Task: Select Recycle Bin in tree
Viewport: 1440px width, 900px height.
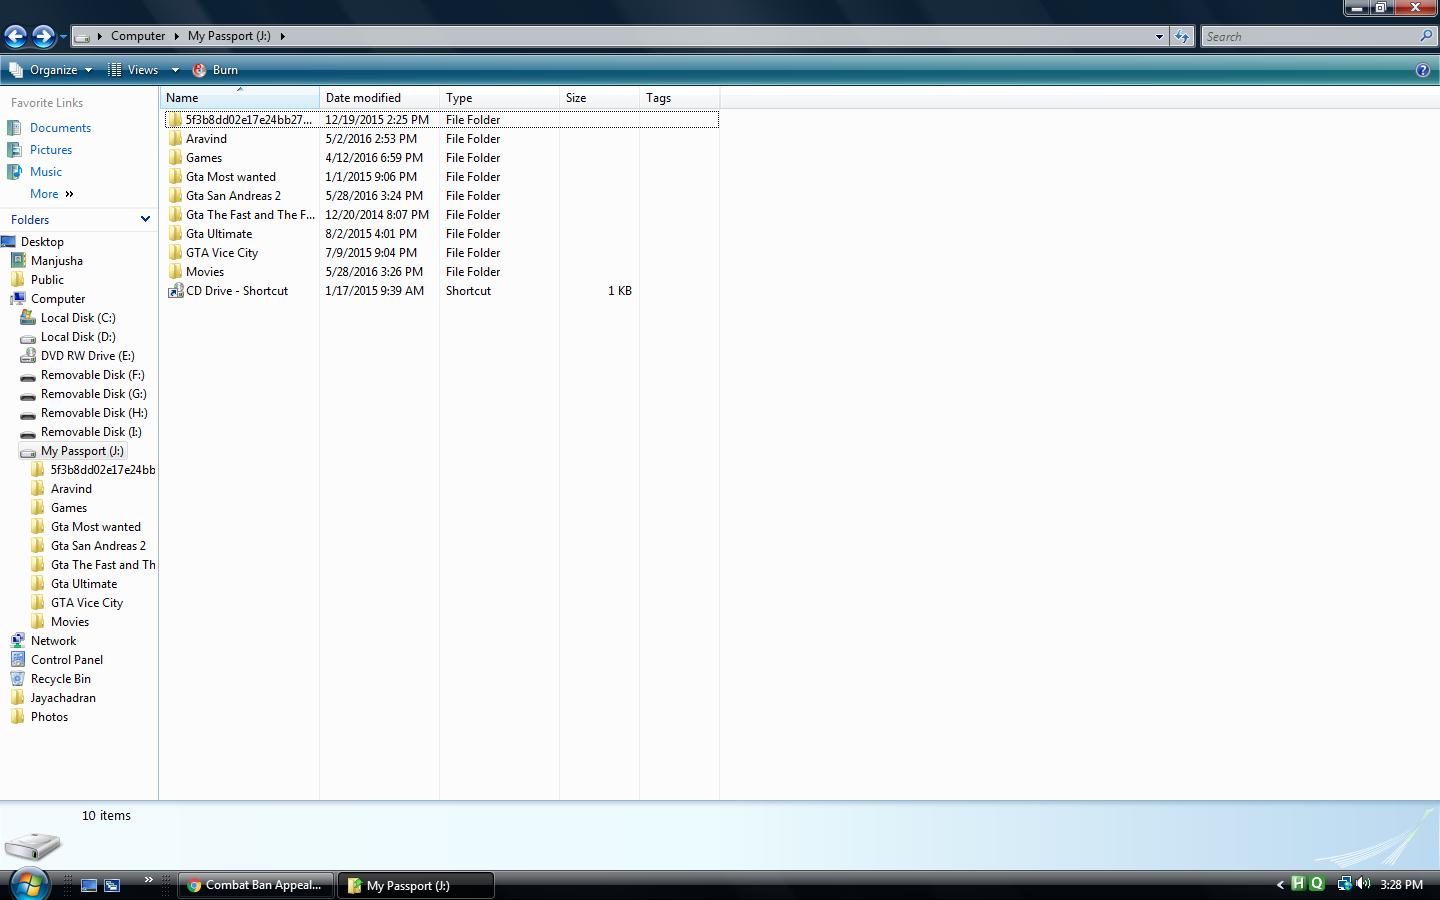Action: pos(60,679)
